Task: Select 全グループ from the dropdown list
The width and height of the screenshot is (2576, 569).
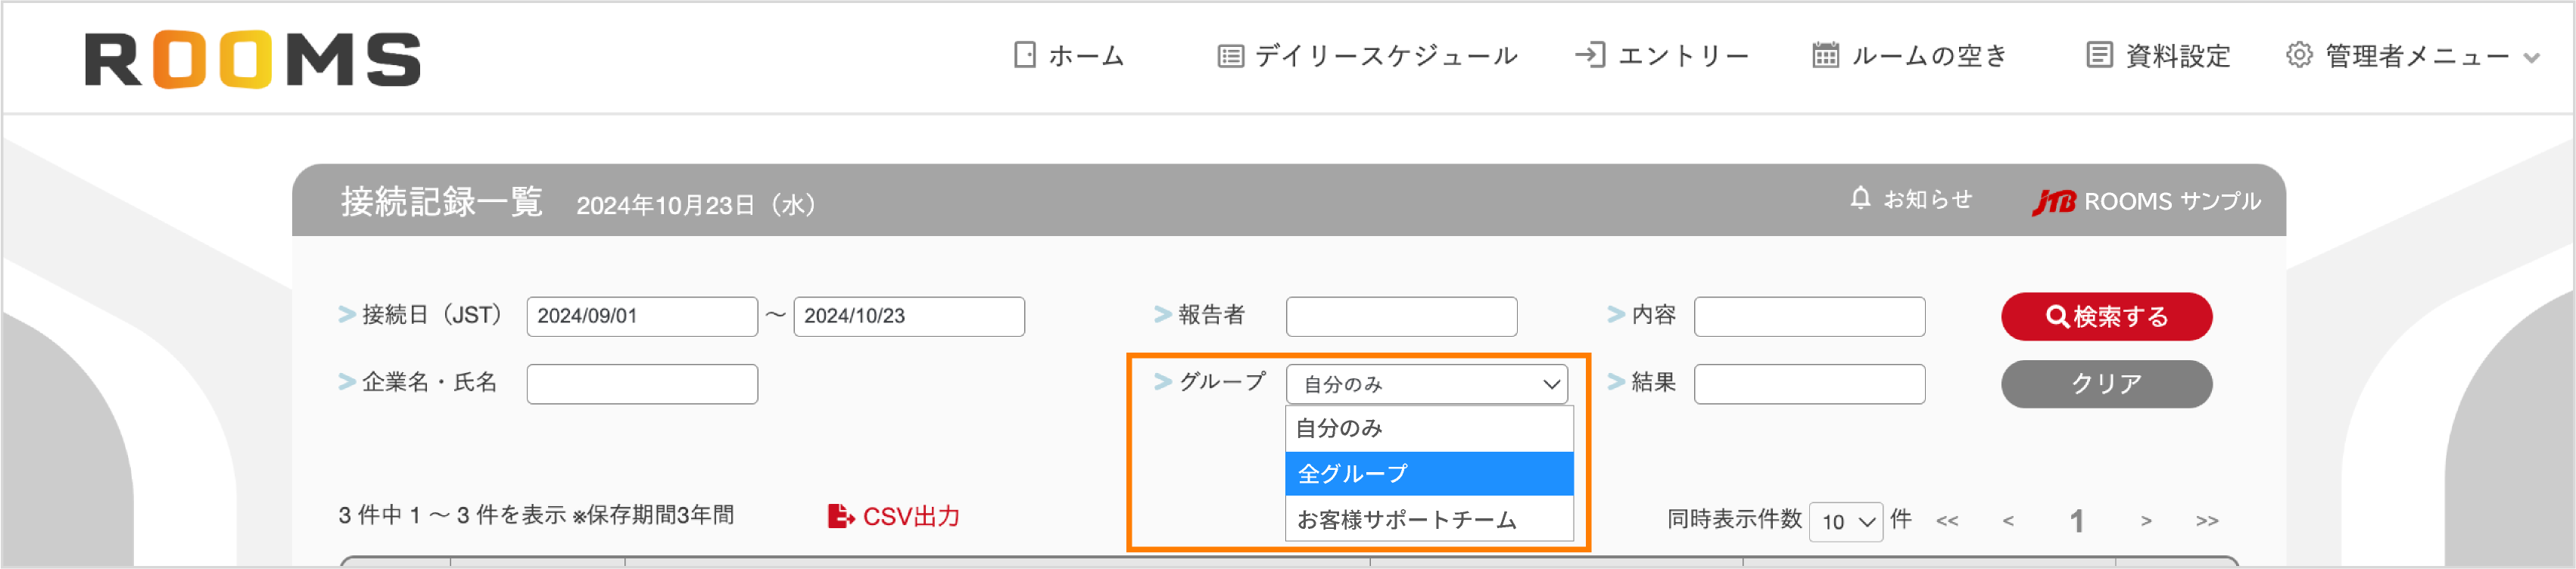Action: tap(1428, 474)
